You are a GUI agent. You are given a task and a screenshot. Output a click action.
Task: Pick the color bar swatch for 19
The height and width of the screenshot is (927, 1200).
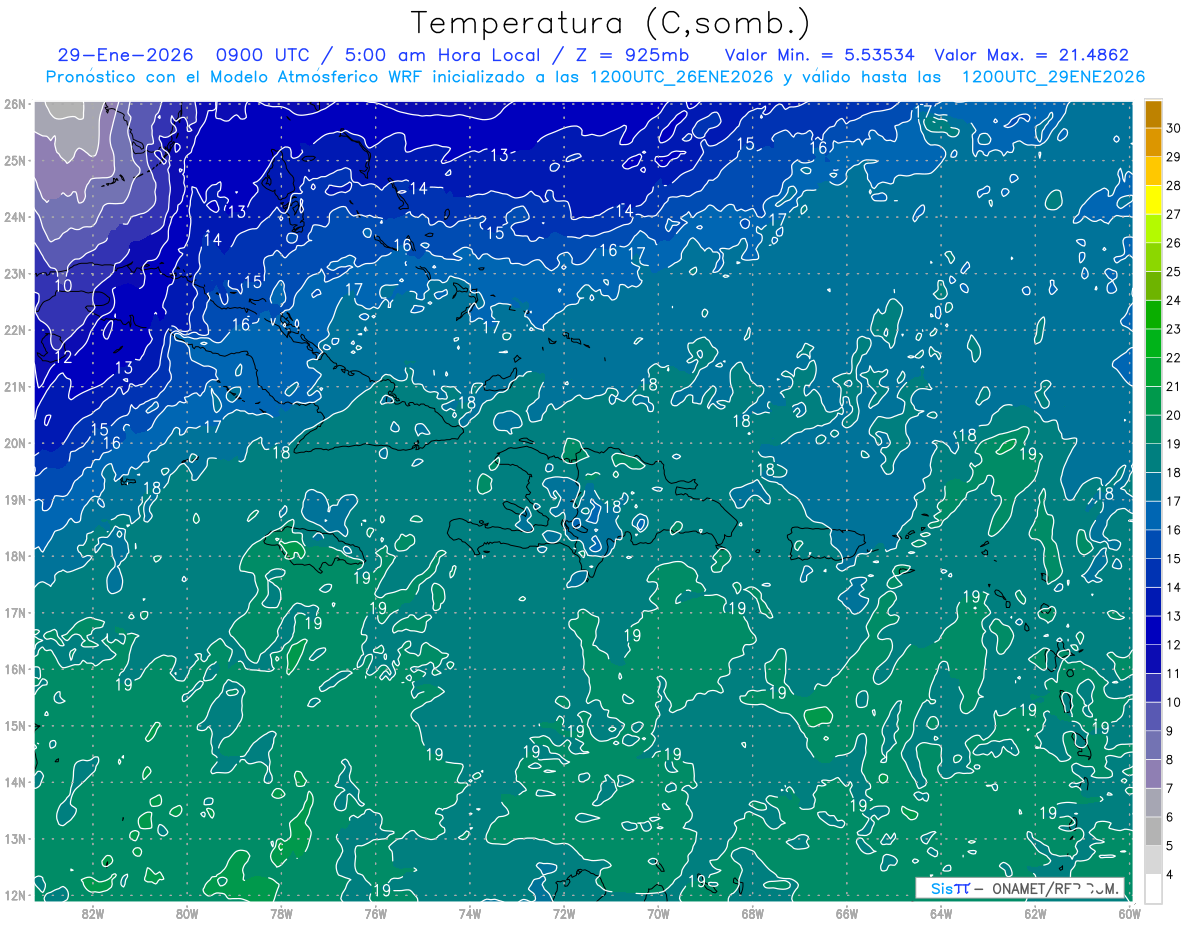(1153, 430)
